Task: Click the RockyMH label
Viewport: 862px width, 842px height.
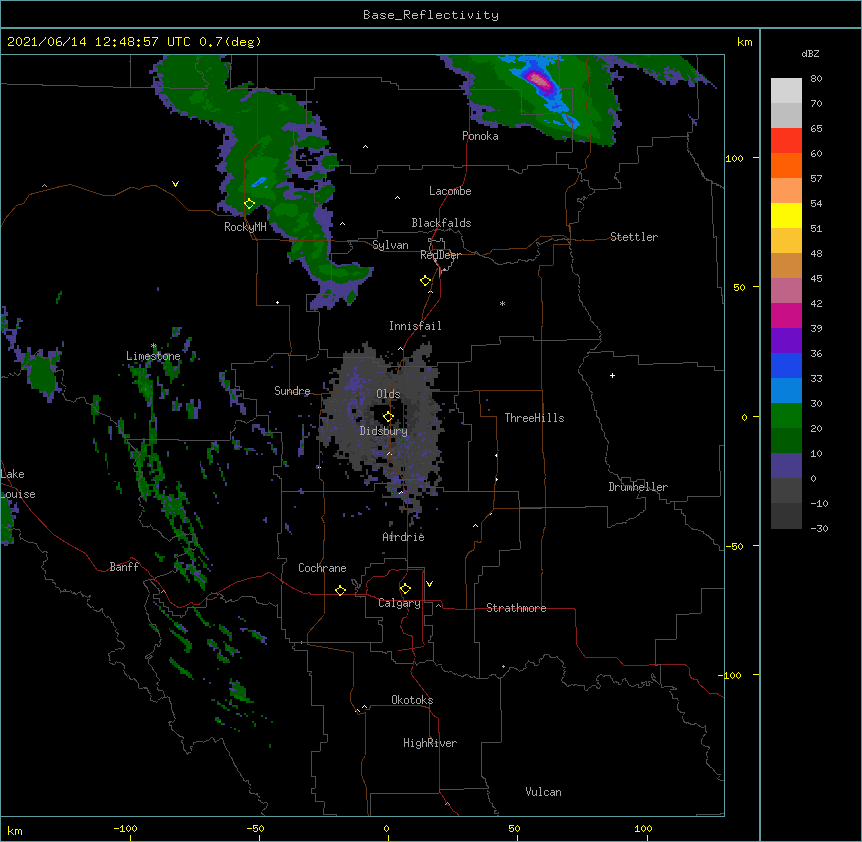Action: (245, 227)
